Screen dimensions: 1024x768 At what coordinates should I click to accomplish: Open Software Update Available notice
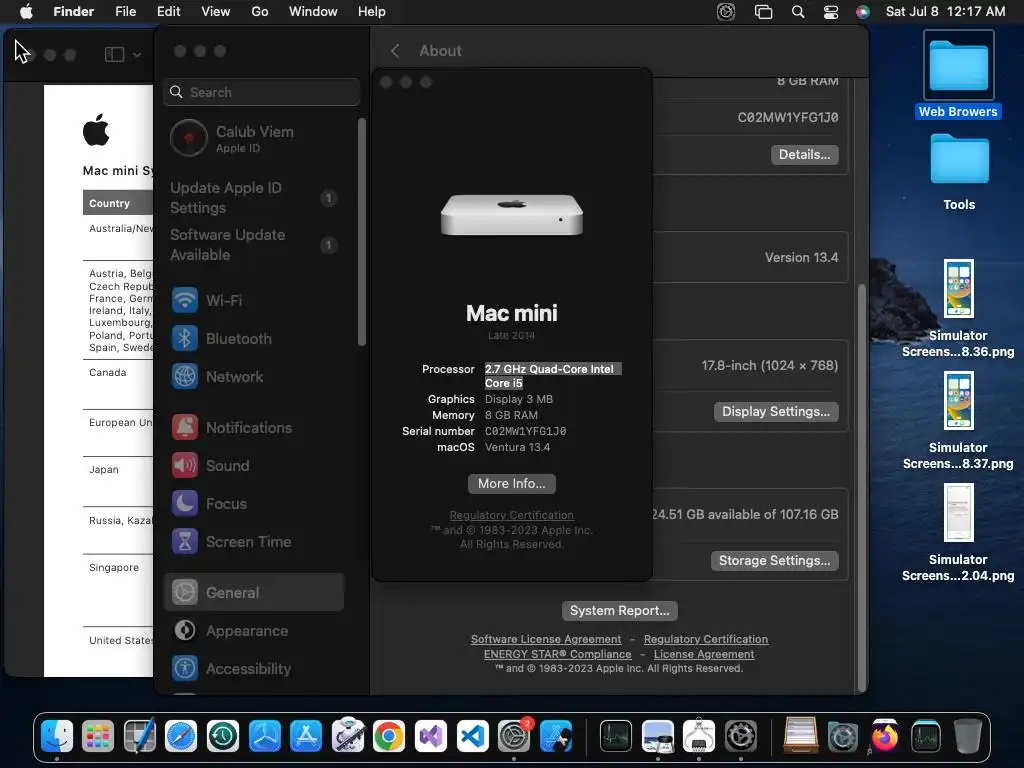click(254, 245)
